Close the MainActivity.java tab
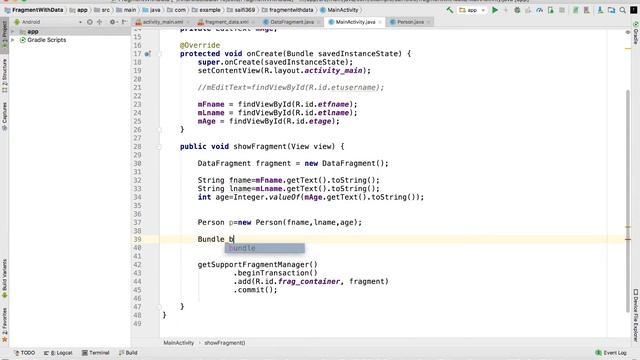Screen dimensions: 640x360 point(380,22)
